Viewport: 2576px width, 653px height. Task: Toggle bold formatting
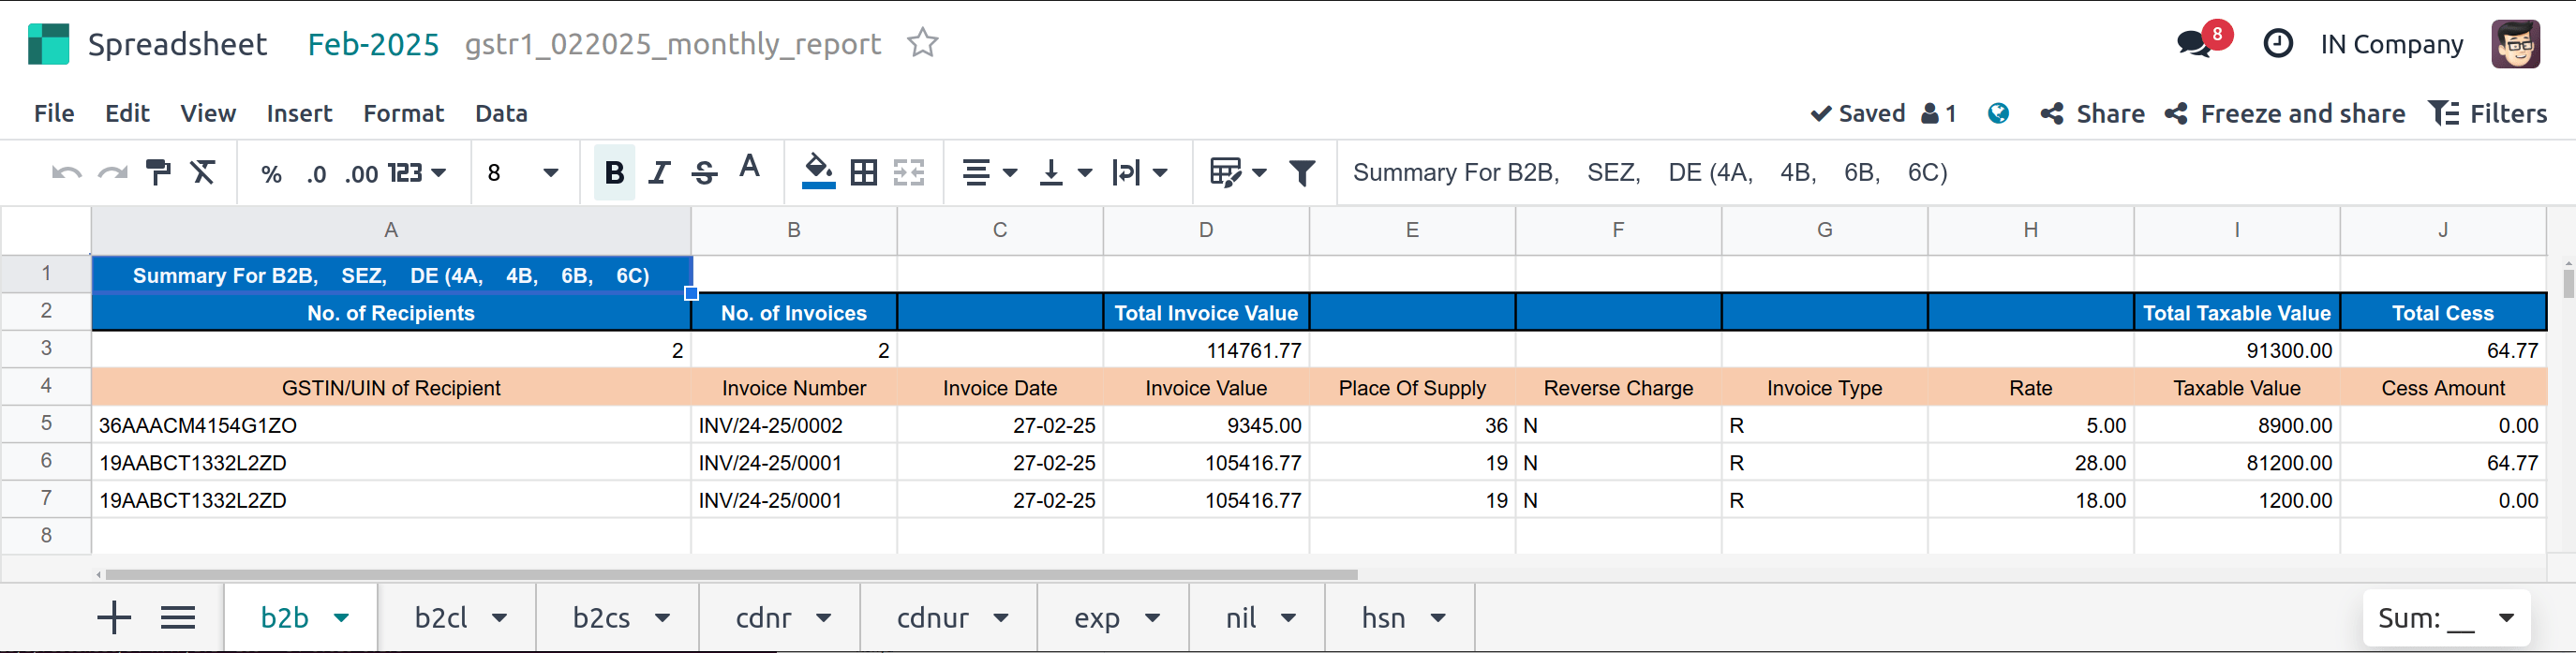coord(614,173)
